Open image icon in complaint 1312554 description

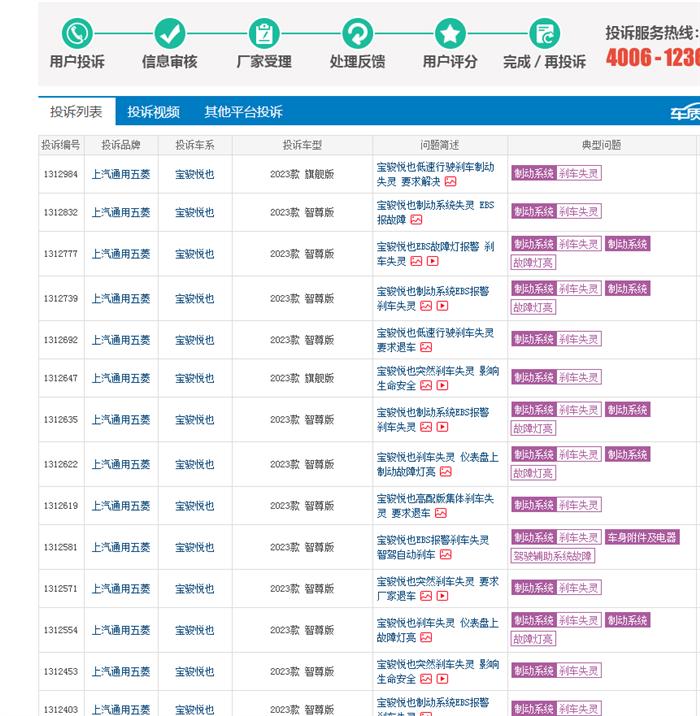(426, 637)
